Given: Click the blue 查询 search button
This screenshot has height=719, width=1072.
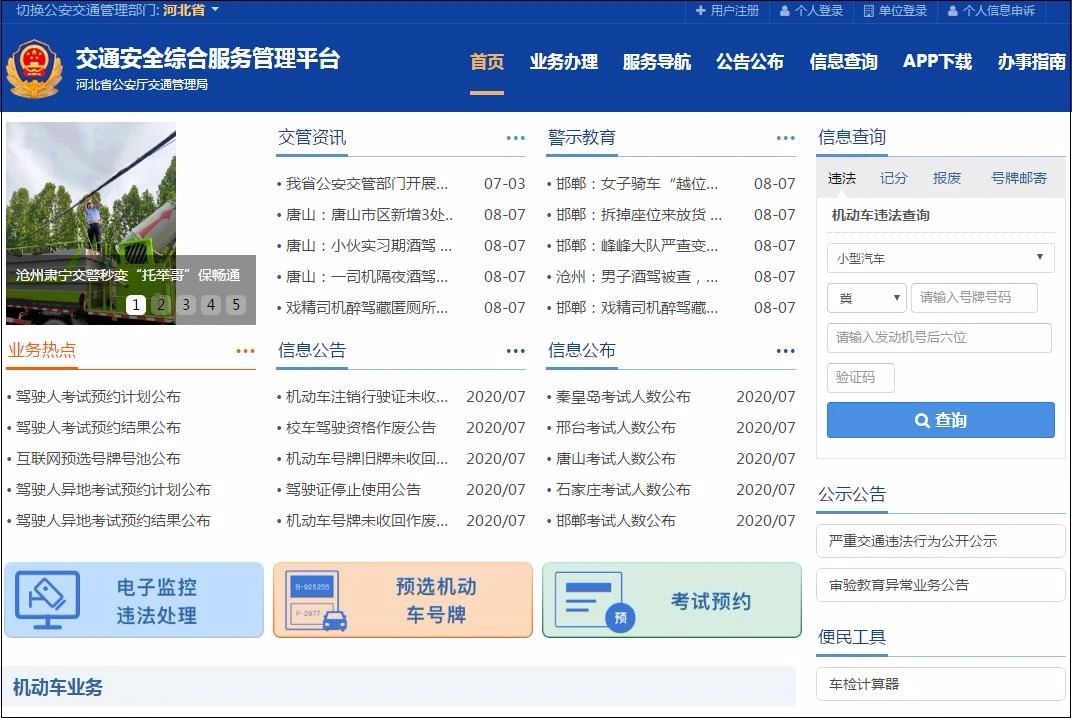Looking at the screenshot, I should click(940, 420).
